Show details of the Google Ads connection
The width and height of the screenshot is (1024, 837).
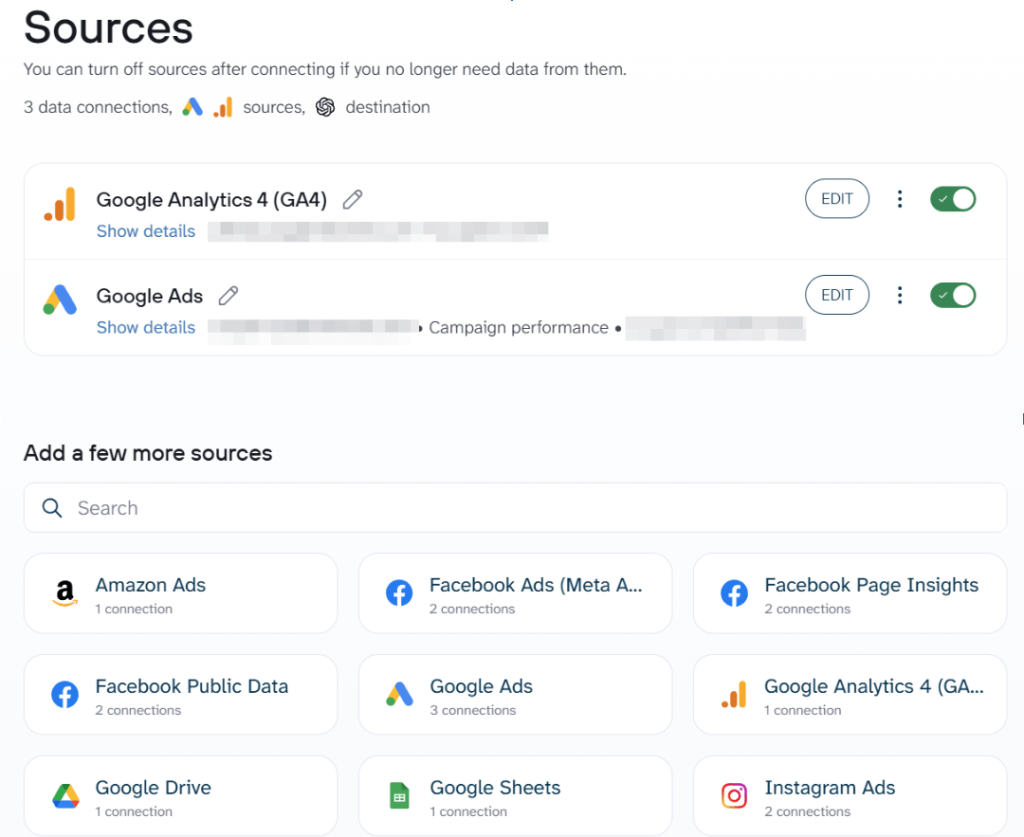tap(146, 327)
